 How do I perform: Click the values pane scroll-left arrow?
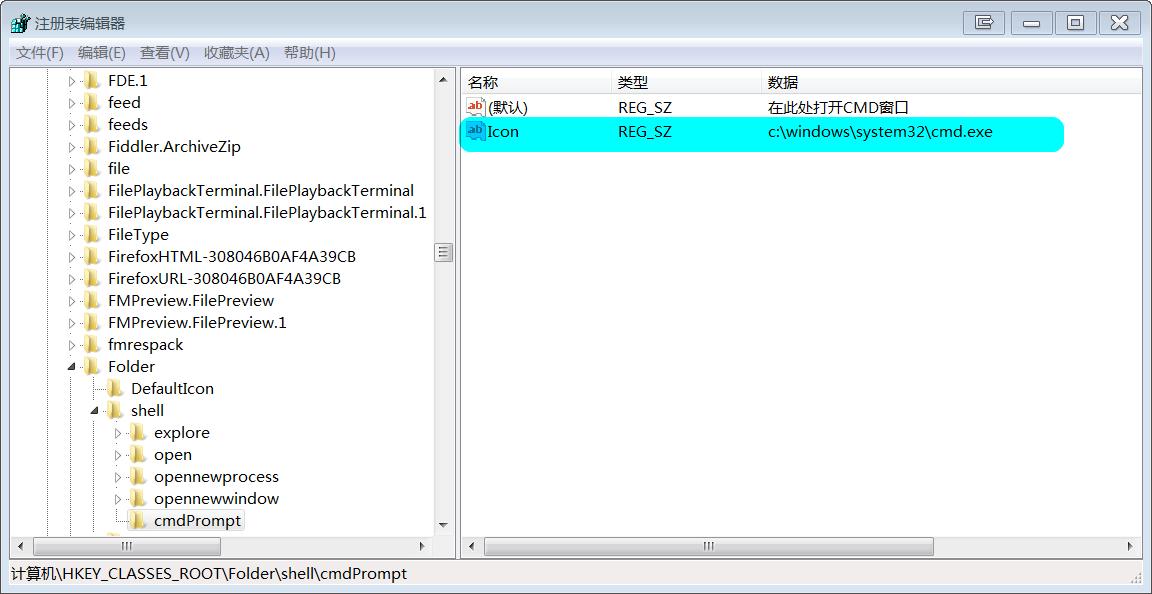(x=471, y=546)
